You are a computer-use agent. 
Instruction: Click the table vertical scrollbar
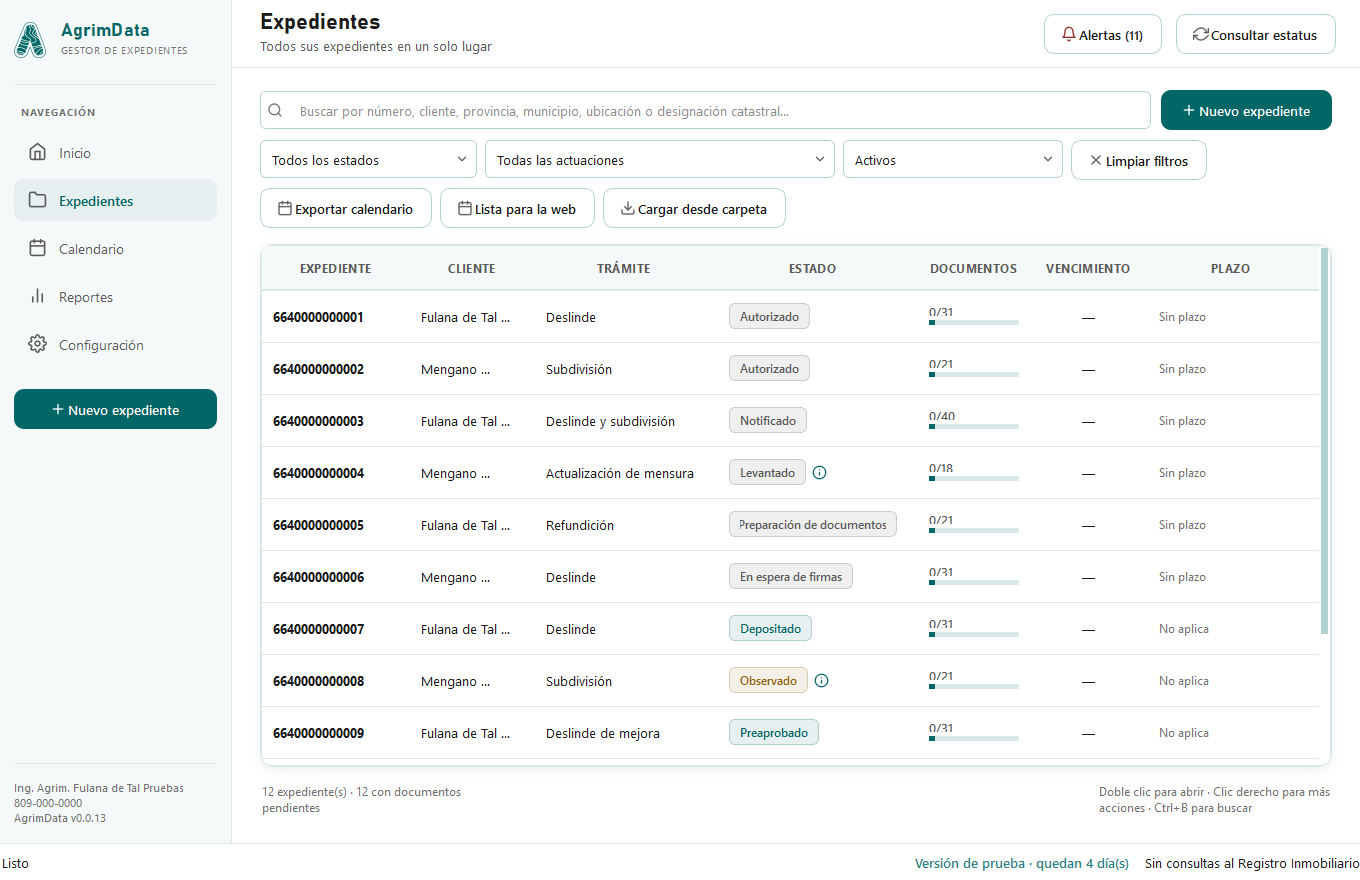pos(1325,441)
